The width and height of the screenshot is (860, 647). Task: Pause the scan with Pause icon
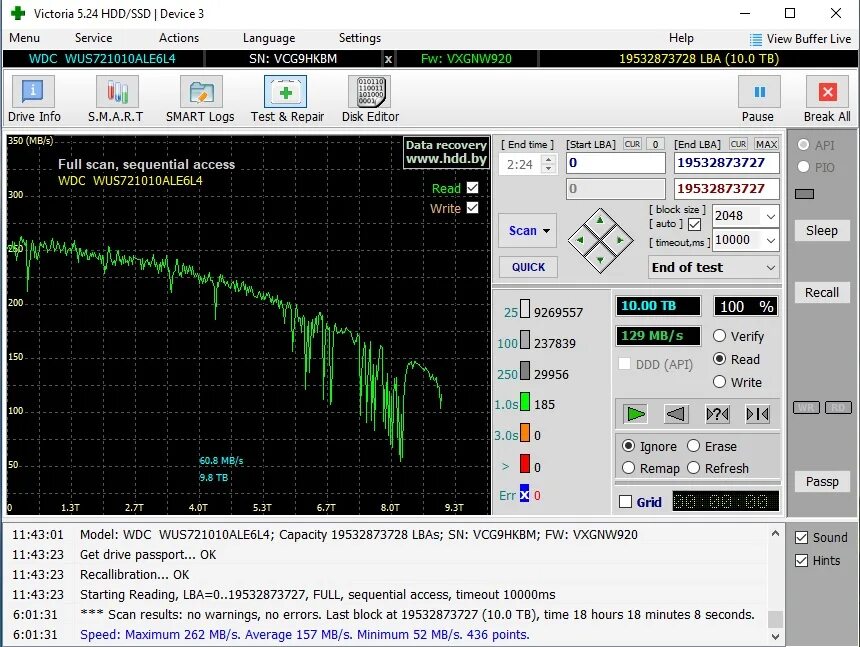tap(759, 92)
